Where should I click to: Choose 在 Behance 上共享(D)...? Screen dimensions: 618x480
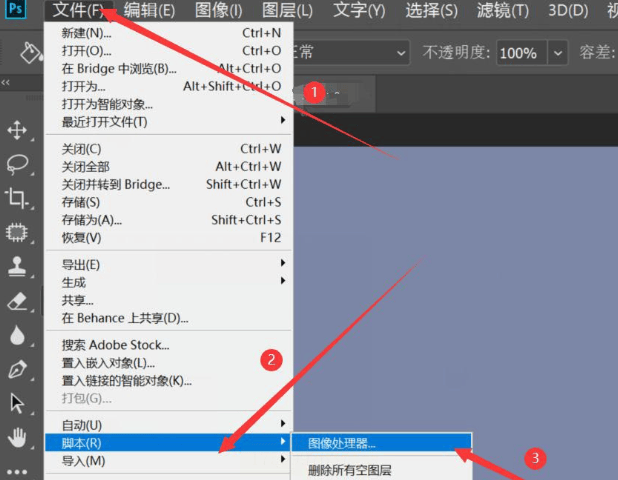(169, 318)
